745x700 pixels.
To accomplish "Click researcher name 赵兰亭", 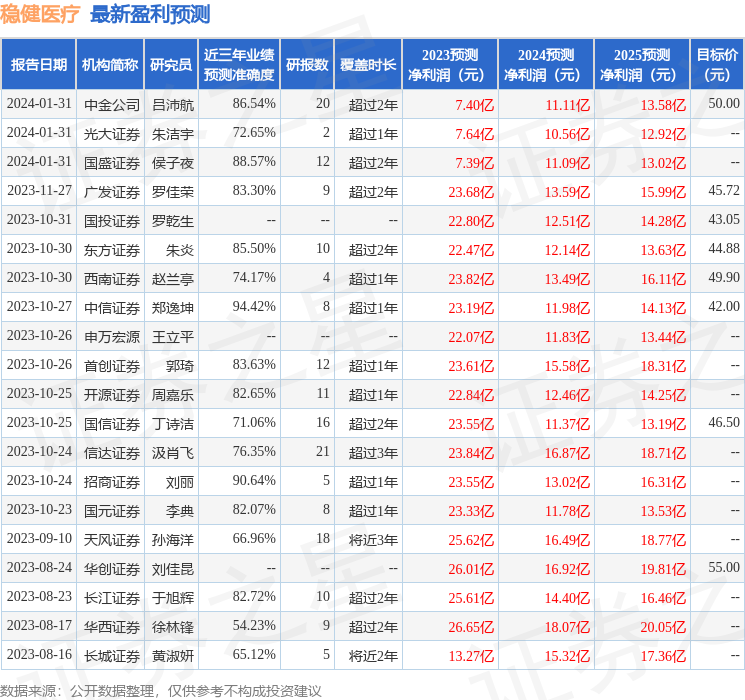I will (x=173, y=278).
